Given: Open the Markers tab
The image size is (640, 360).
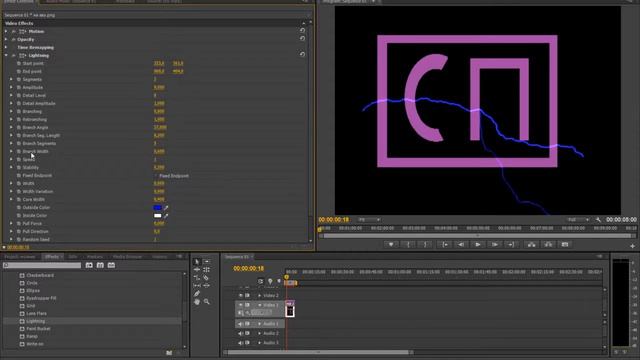Looking at the screenshot, I should click(95, 257).
